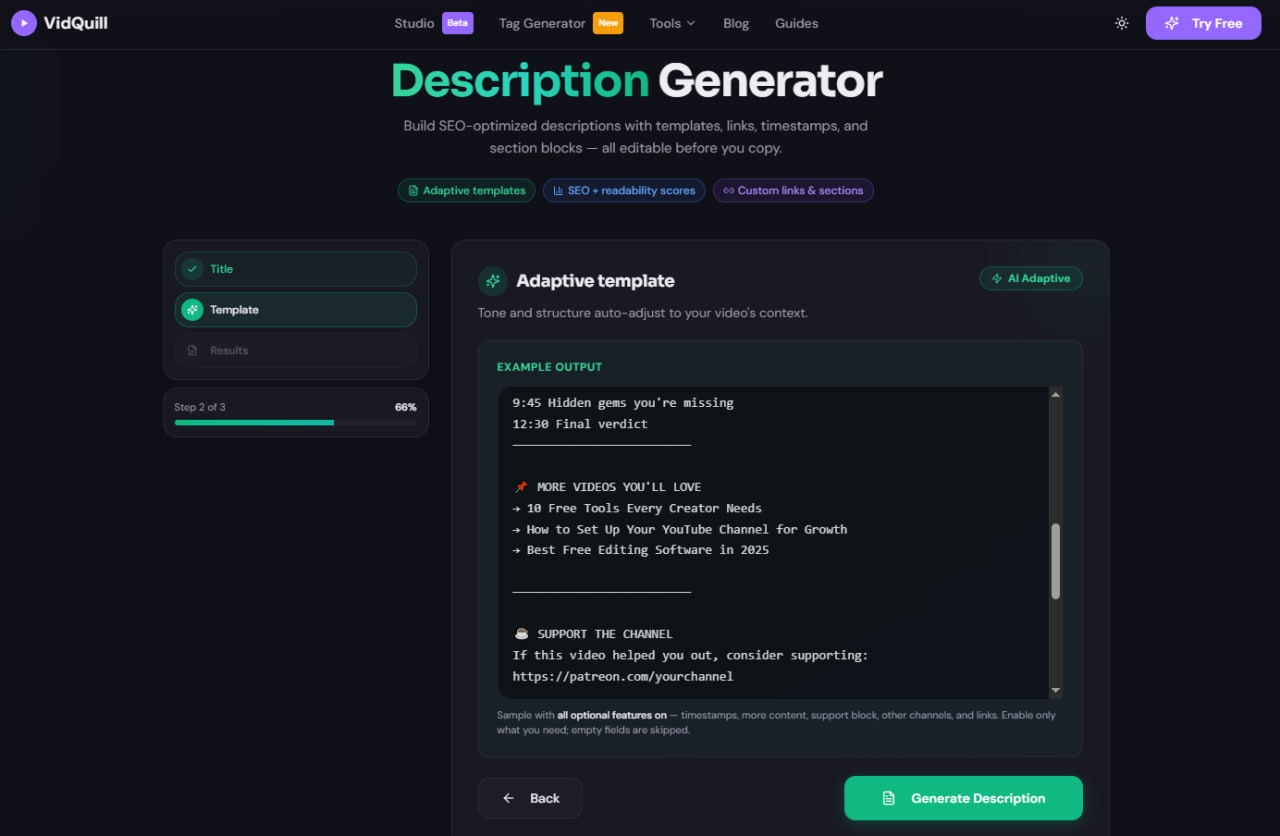Click the patreon.com/yourchannel URL text
This screenshot has width=1280, height=836.
[623, 676]
